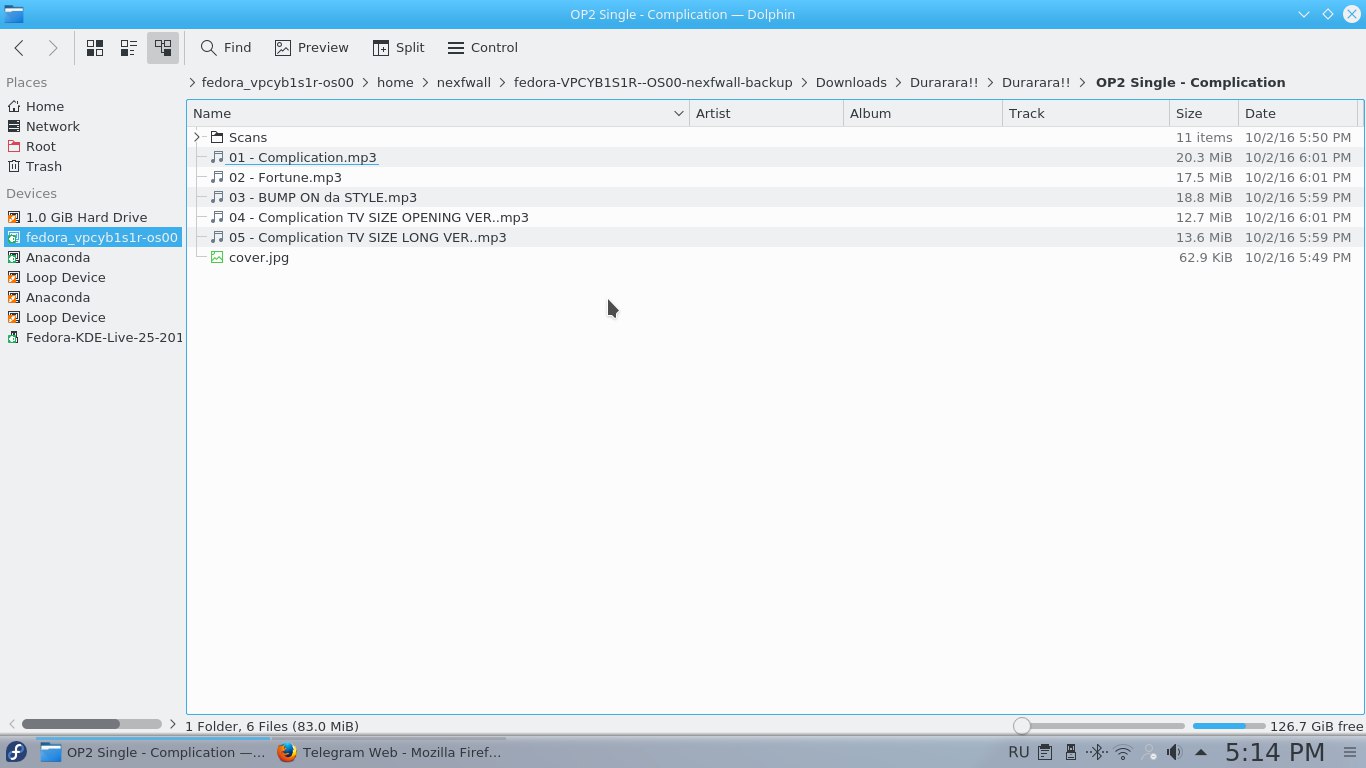Sort by the Album column header
The height and width of the screenshot is (768, 1366).
923,113
